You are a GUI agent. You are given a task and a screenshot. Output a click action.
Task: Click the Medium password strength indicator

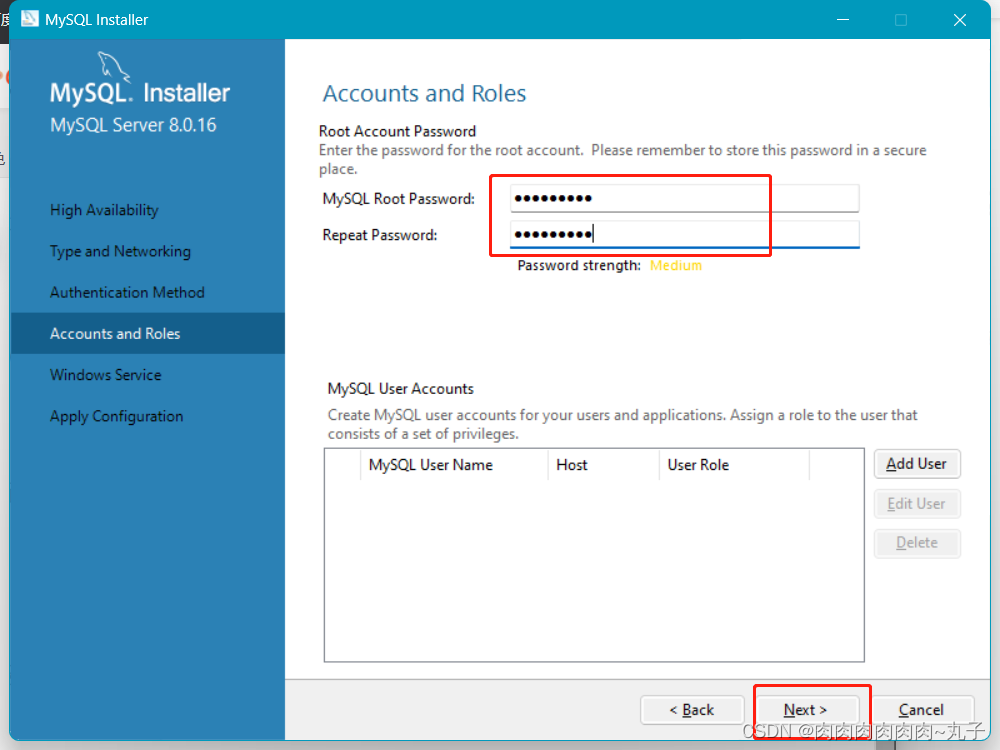(x=676, y=265)
